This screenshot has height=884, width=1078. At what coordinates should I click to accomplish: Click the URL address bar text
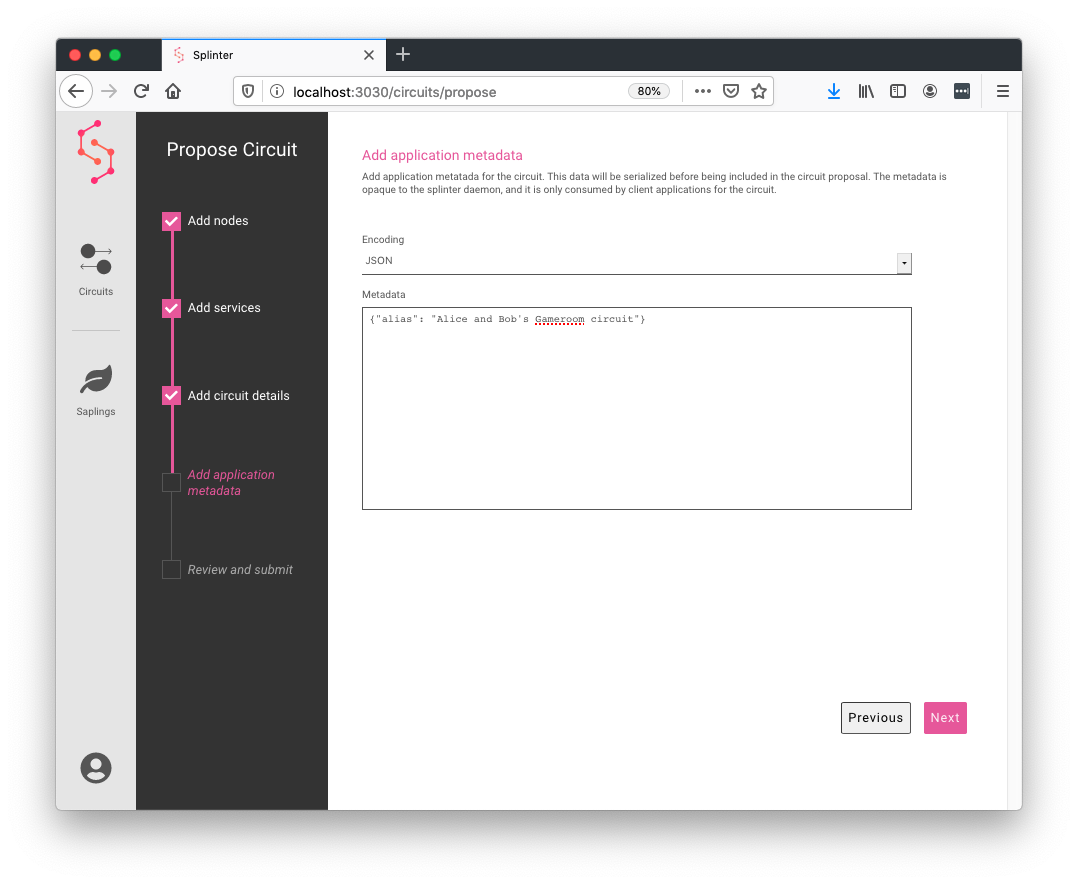pos(395,92)
